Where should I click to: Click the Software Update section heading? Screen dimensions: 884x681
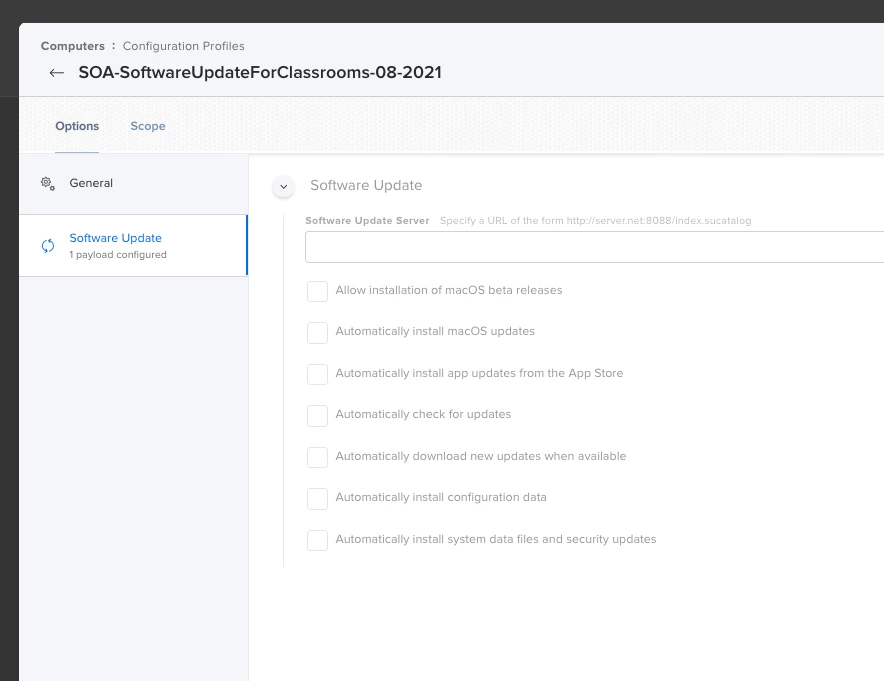(x=366, y=185)
